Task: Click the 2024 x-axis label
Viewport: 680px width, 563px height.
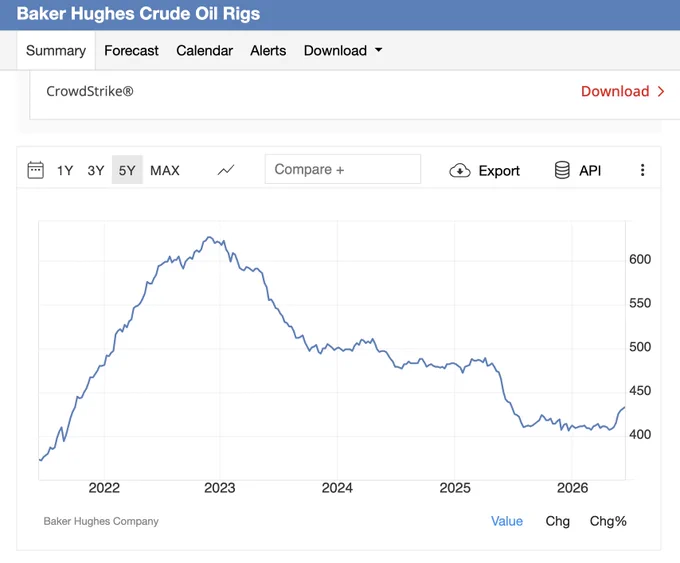Action: (x=337, y=488)
